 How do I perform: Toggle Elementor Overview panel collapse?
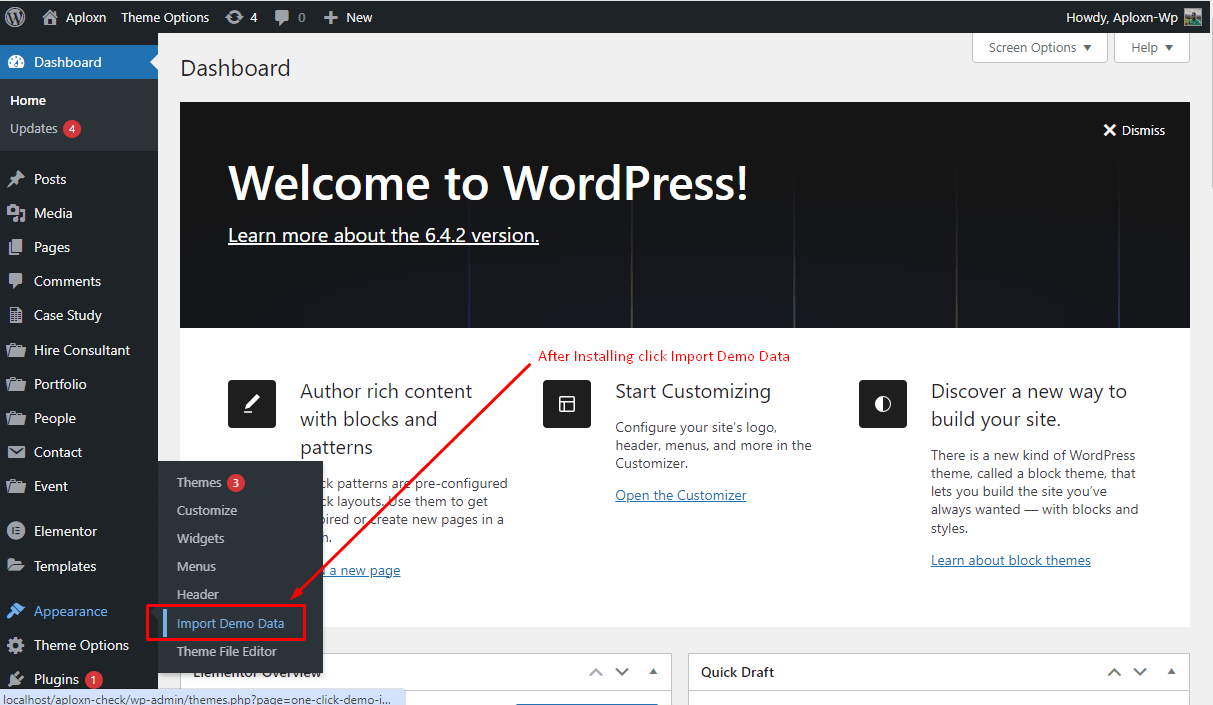pyautogui.click(x=654, y=672)
